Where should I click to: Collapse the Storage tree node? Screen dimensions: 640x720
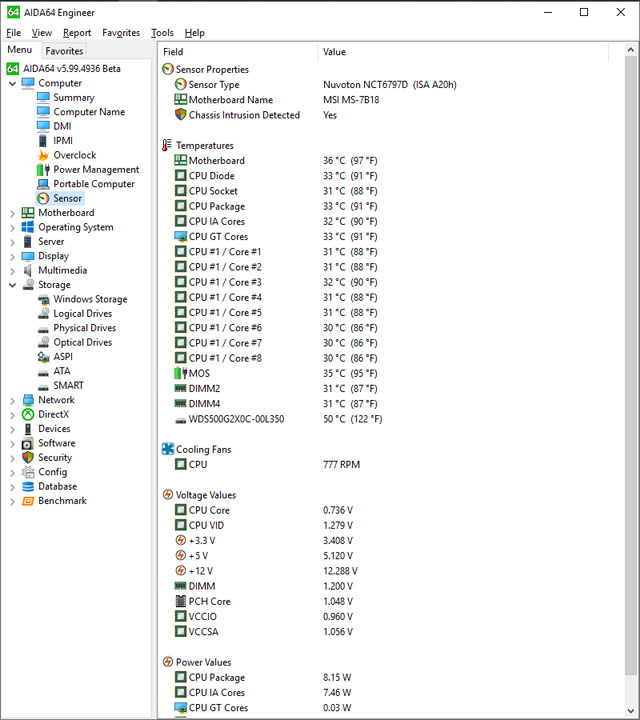(12, 285)
